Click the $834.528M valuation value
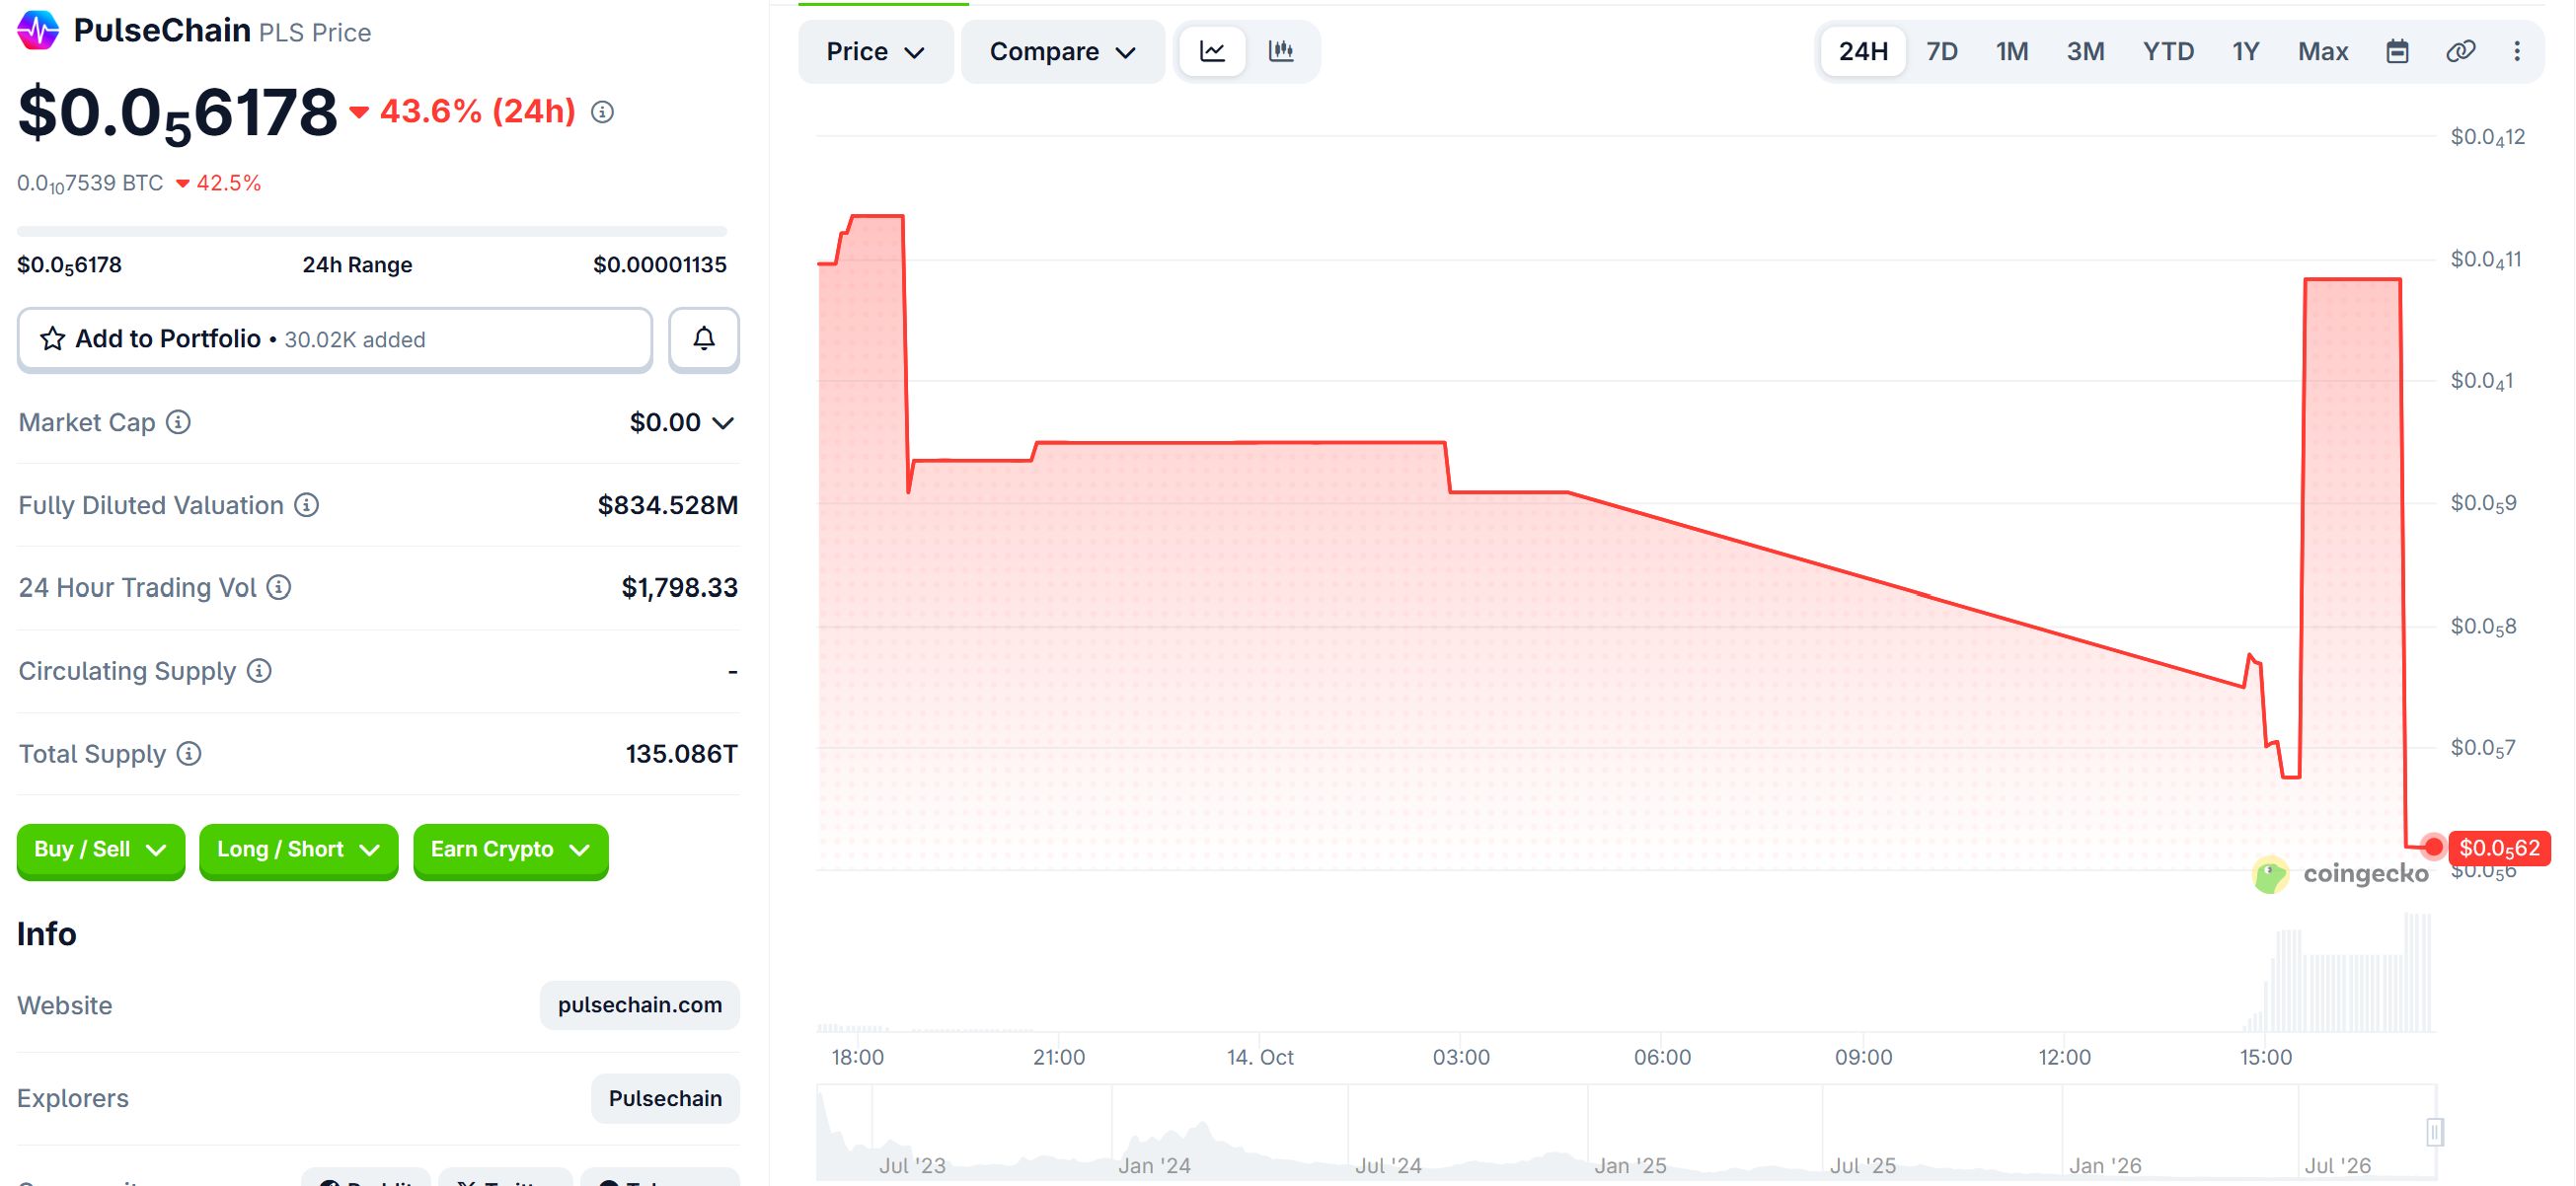Image resolution: width=2576 pixels, height=1186 pixels. coord(668,505)
